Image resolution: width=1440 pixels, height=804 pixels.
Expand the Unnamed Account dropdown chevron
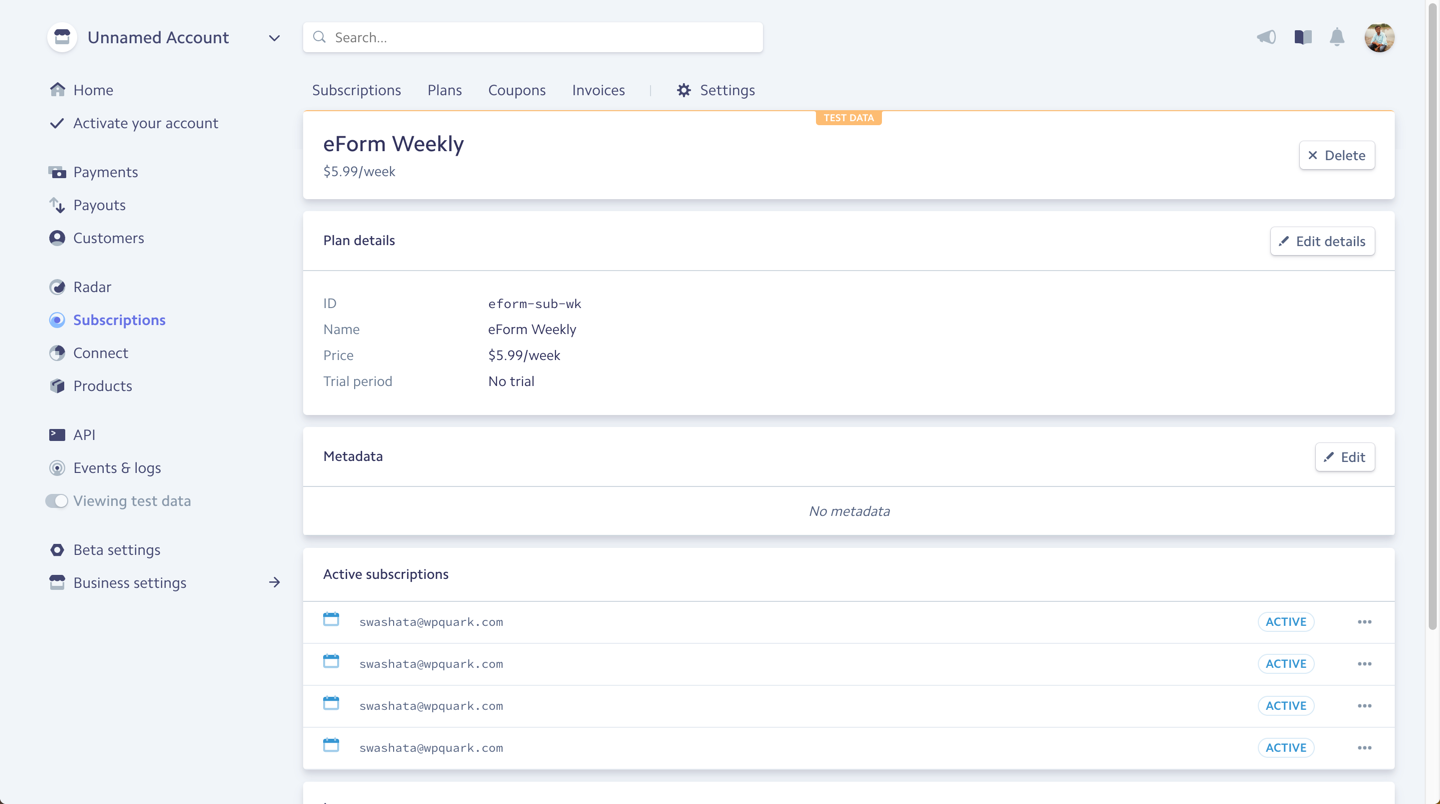click(274, 38)
